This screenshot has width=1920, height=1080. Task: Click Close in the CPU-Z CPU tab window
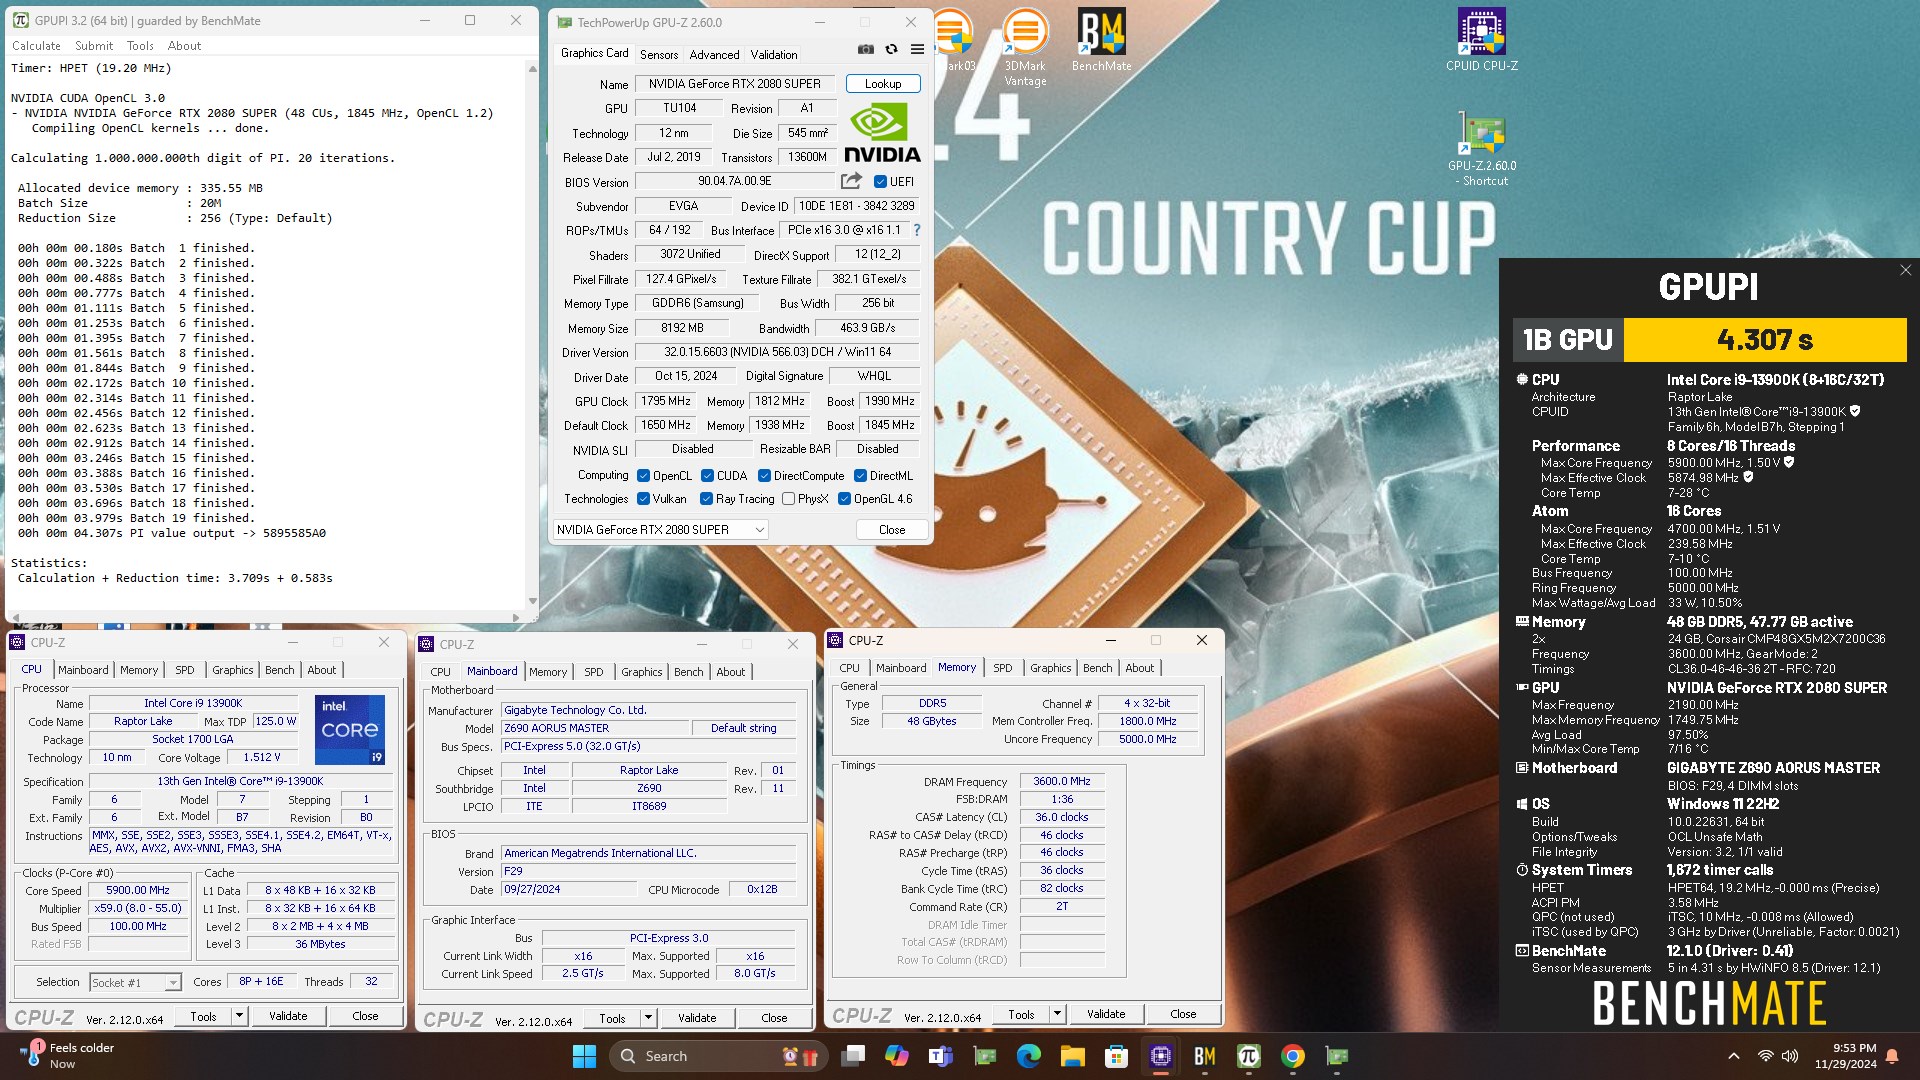(x=365, y=1016)
